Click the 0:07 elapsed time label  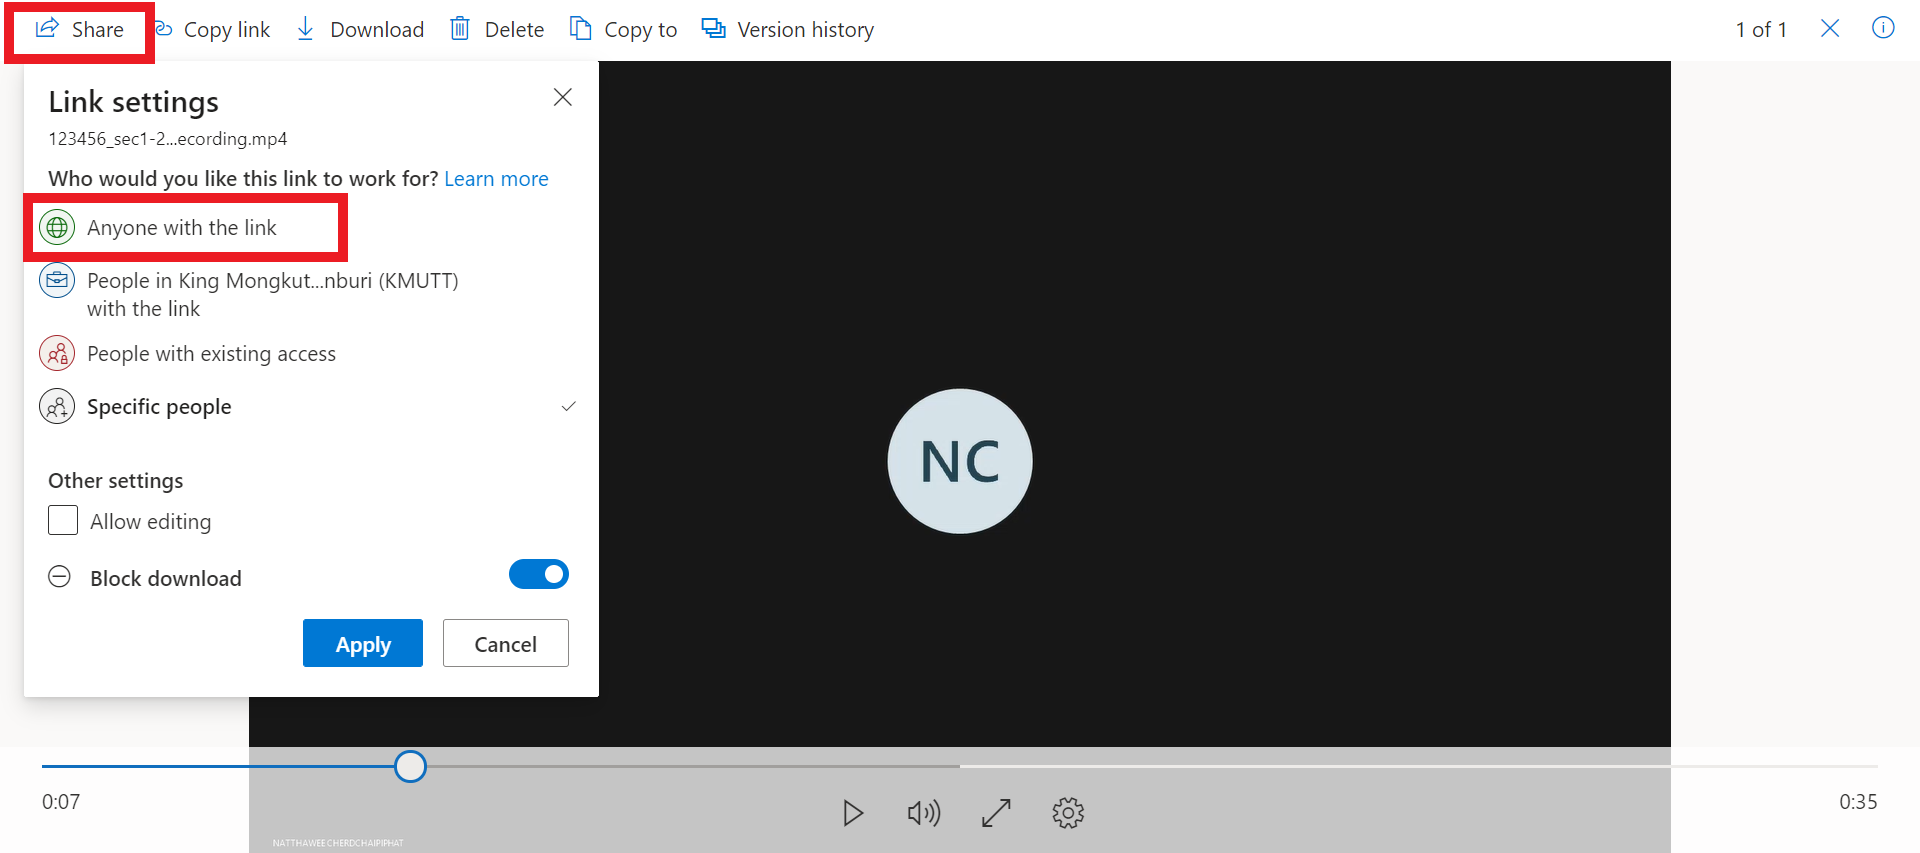click(x=61, y=802)
